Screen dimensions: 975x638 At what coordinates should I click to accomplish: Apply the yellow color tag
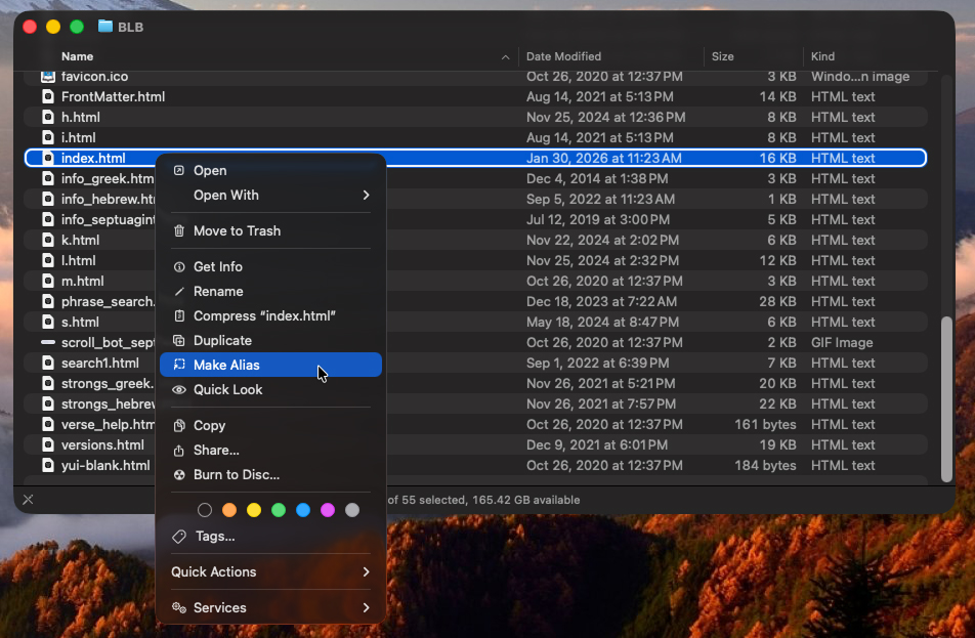tap(254, 511)
